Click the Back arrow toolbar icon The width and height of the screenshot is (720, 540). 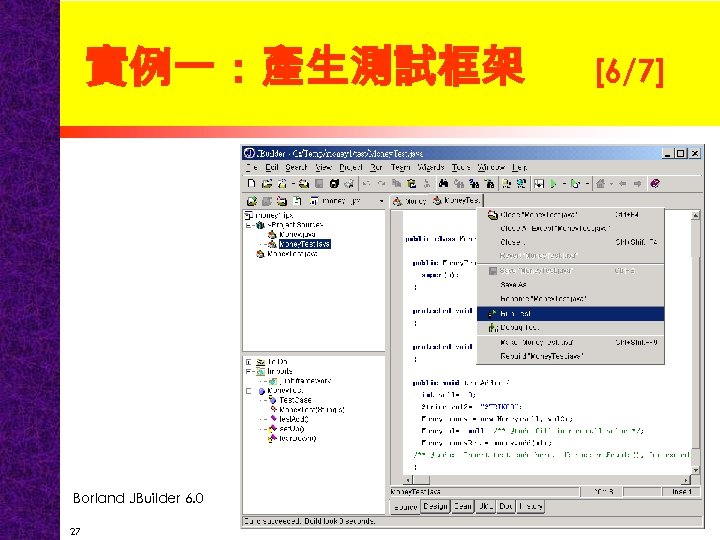pos(623,184)
